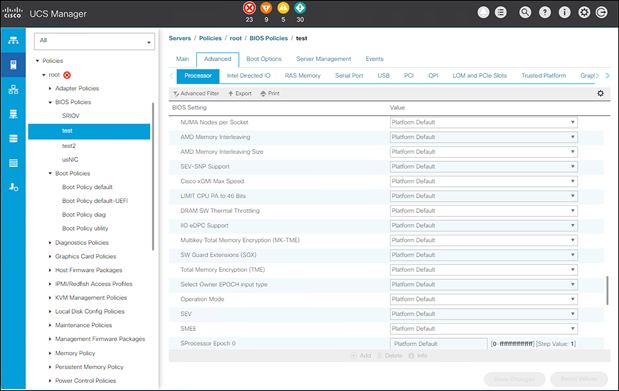Switch to the Main tab
This screenshot has height=391, width=619.
click(182, 59)
